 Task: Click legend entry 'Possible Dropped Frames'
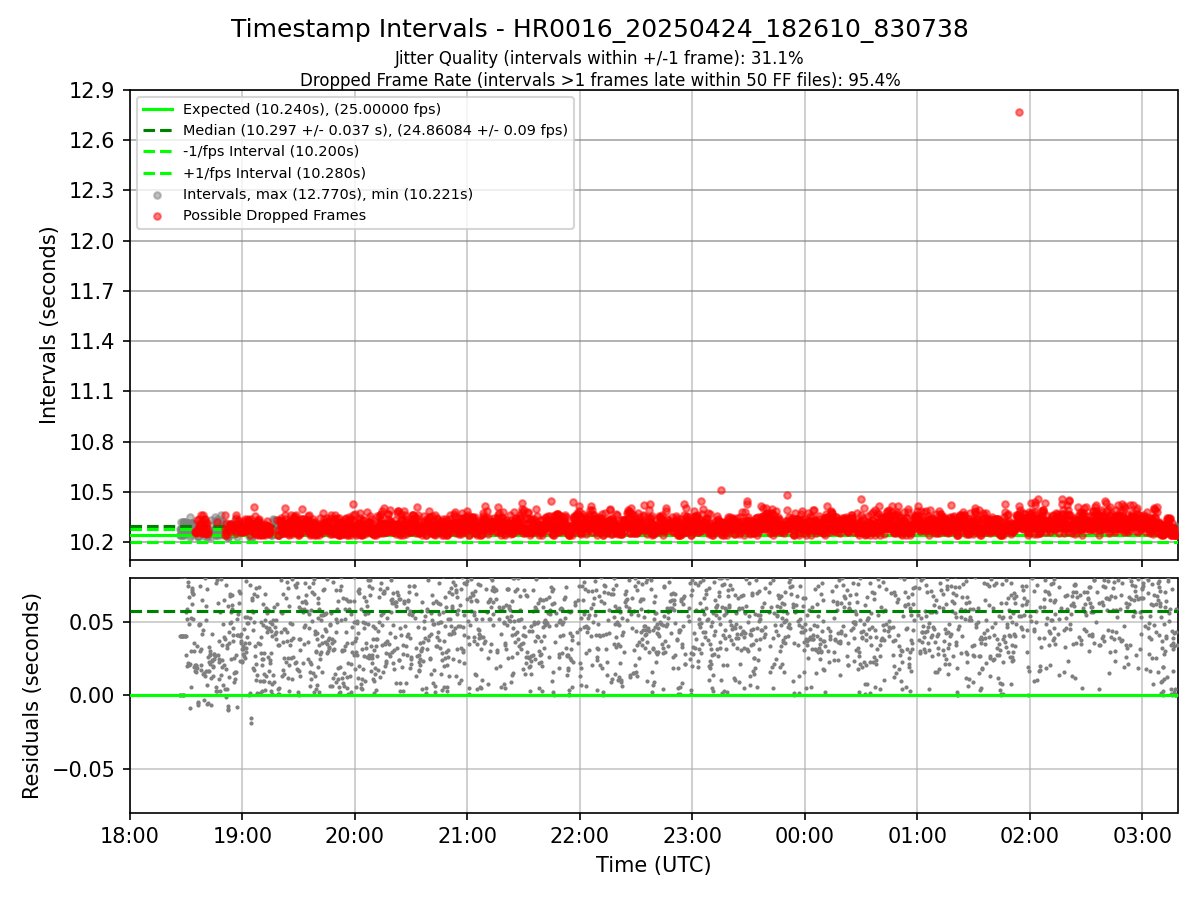click(274, 215)
